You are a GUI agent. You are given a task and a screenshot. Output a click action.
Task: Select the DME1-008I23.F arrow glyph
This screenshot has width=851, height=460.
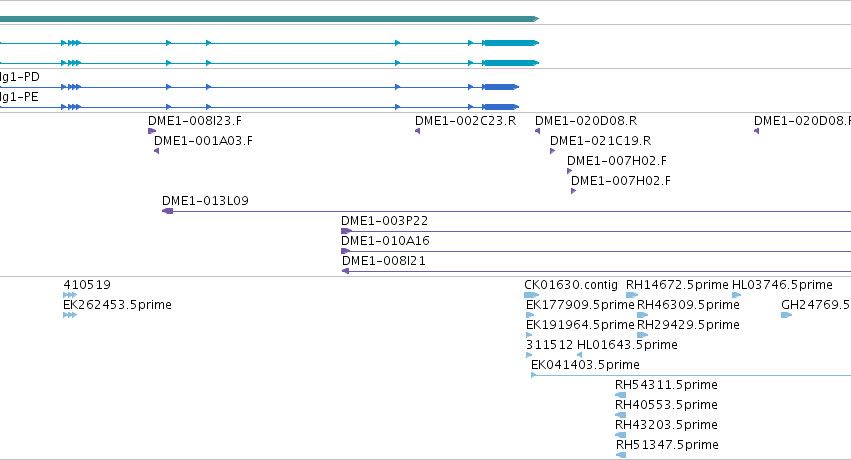152,131
